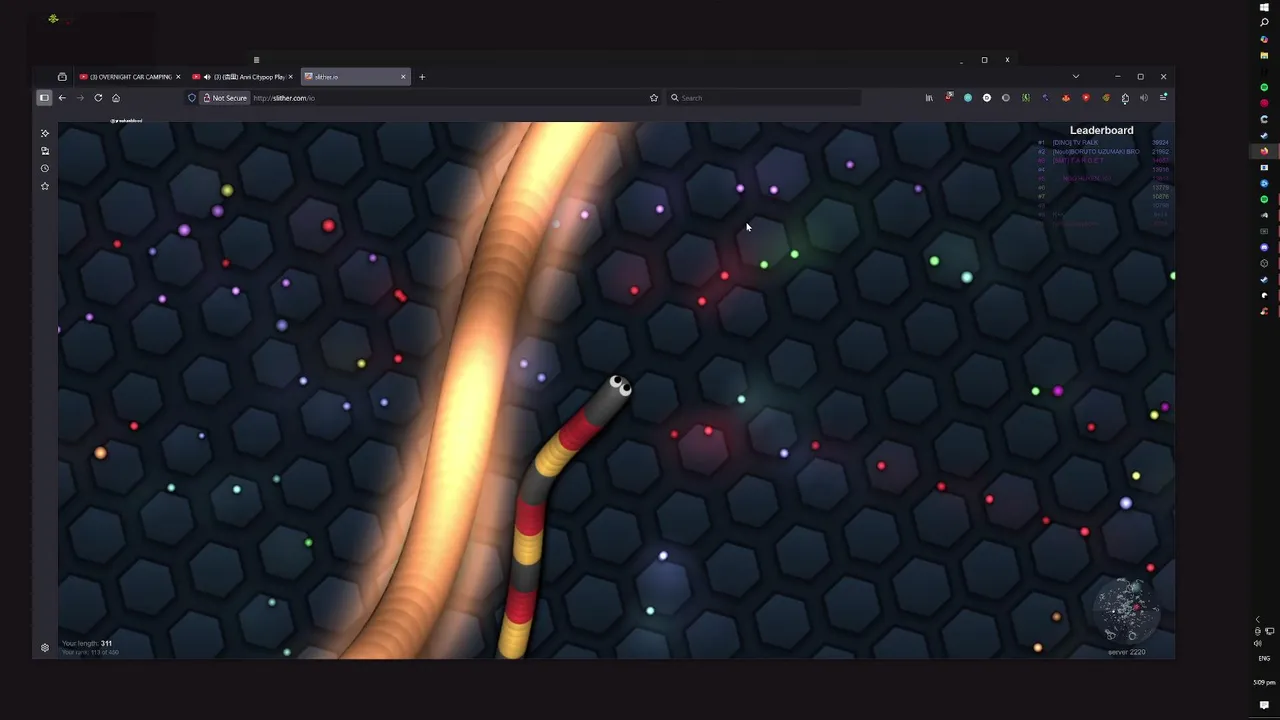Click the green braces extension icon

(x=1026, y=98)
